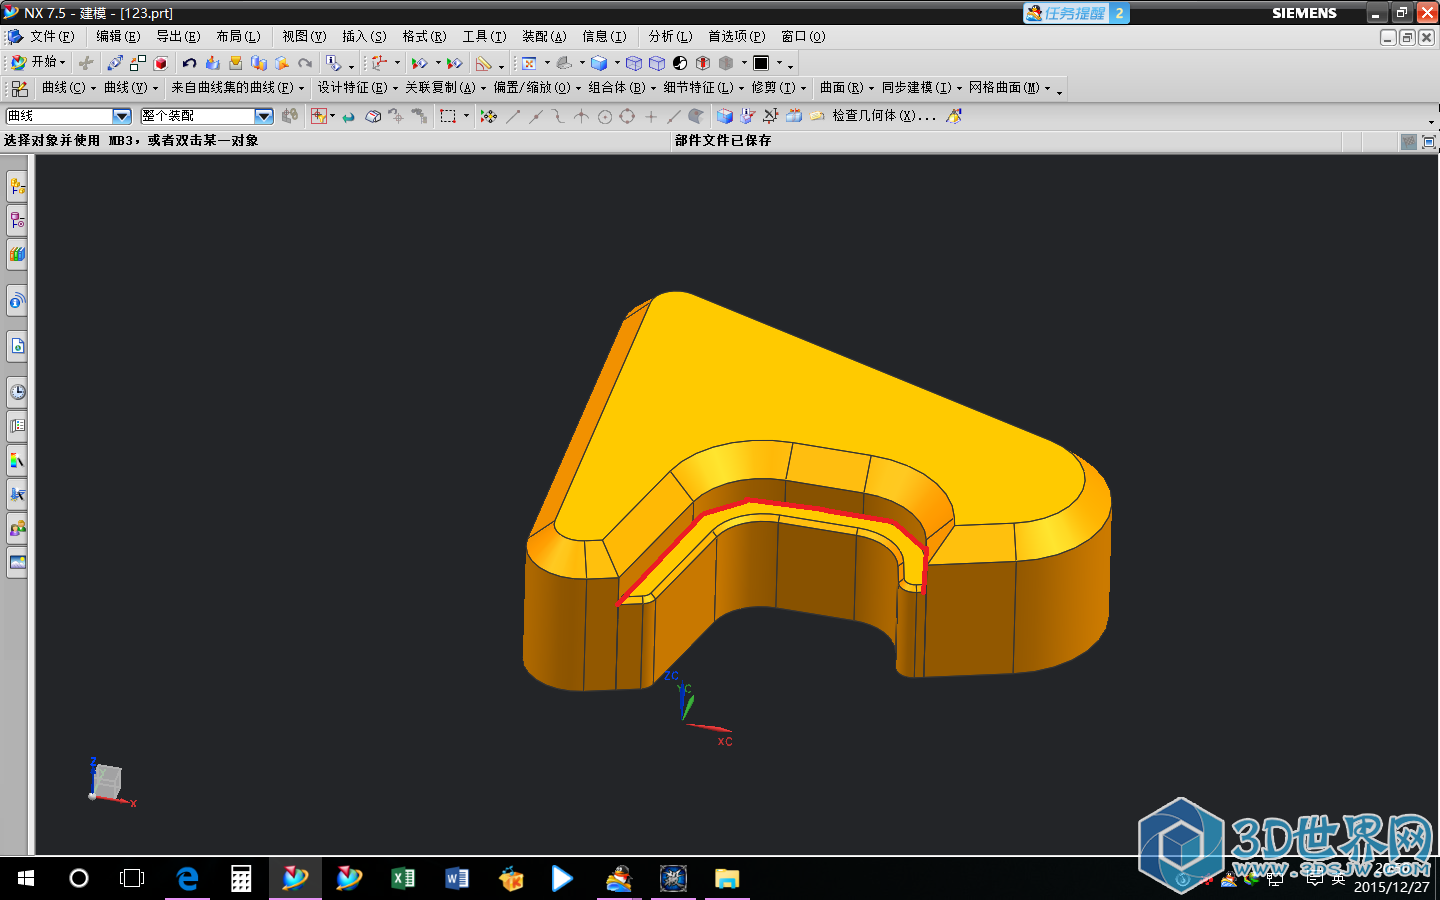The image size is (1440, 900).
Task: Click the Rectangle selection icon
Action: tap(448, 116)
